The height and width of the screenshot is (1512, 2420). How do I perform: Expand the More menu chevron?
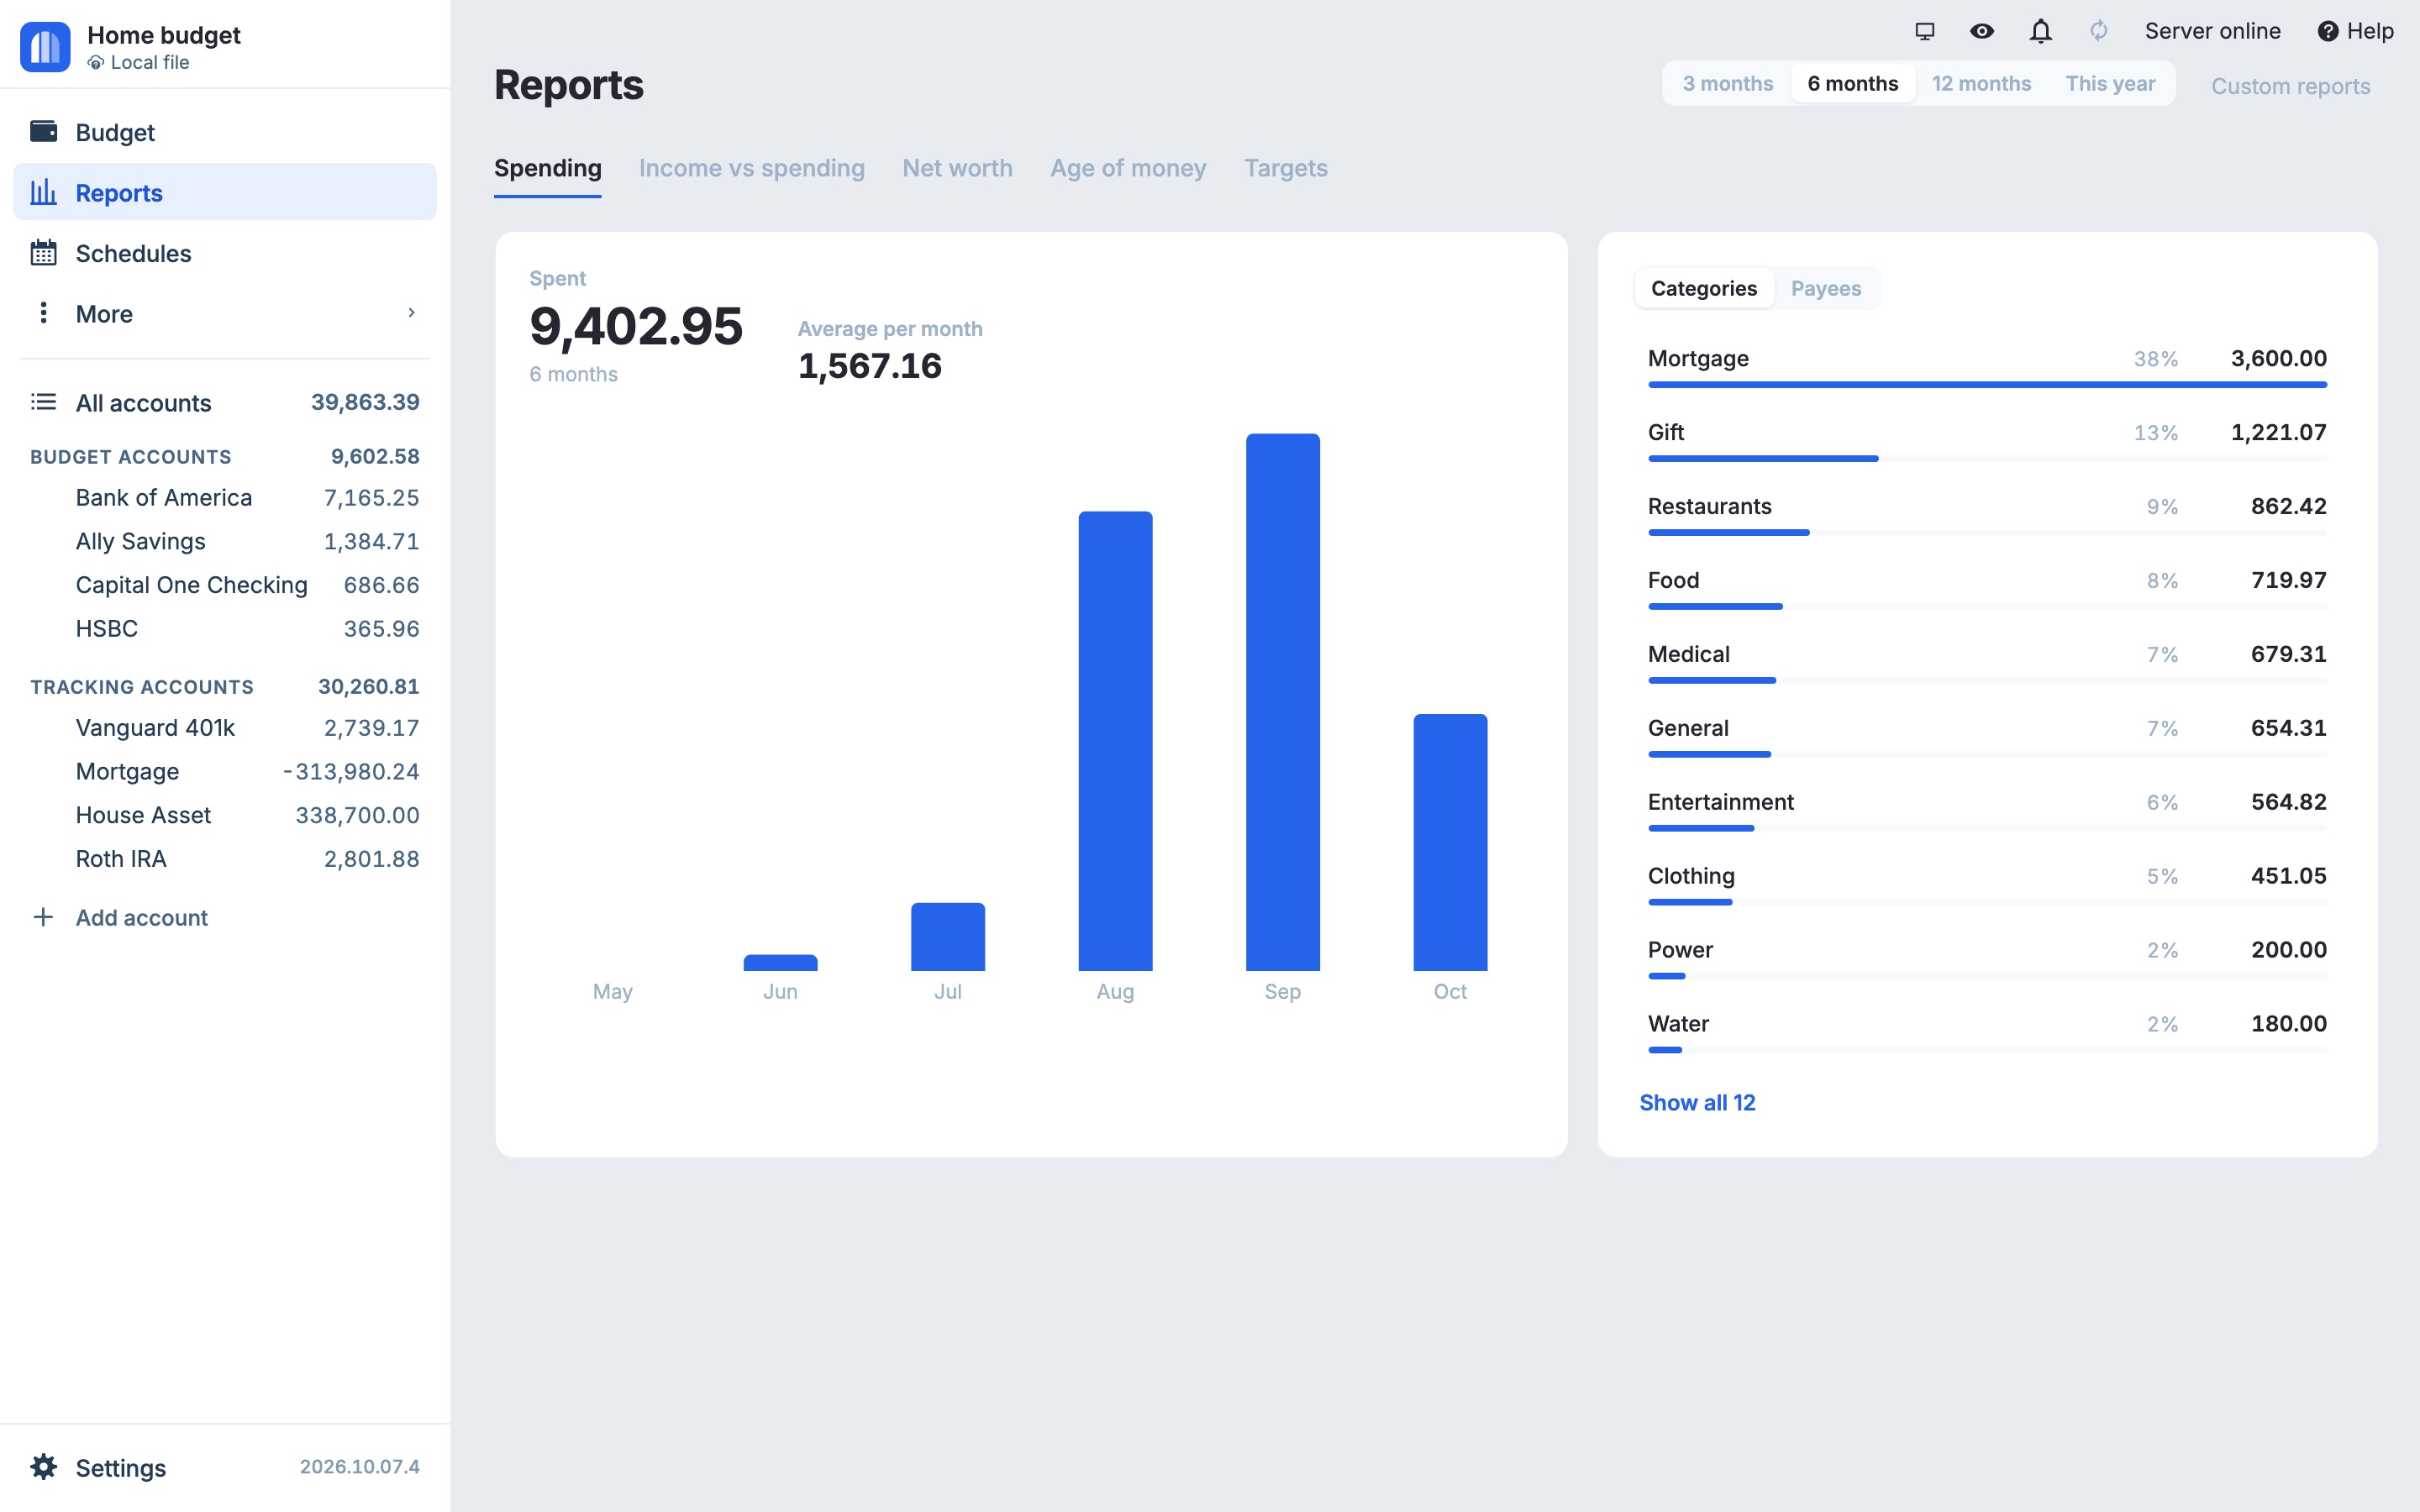click(411, 313)
